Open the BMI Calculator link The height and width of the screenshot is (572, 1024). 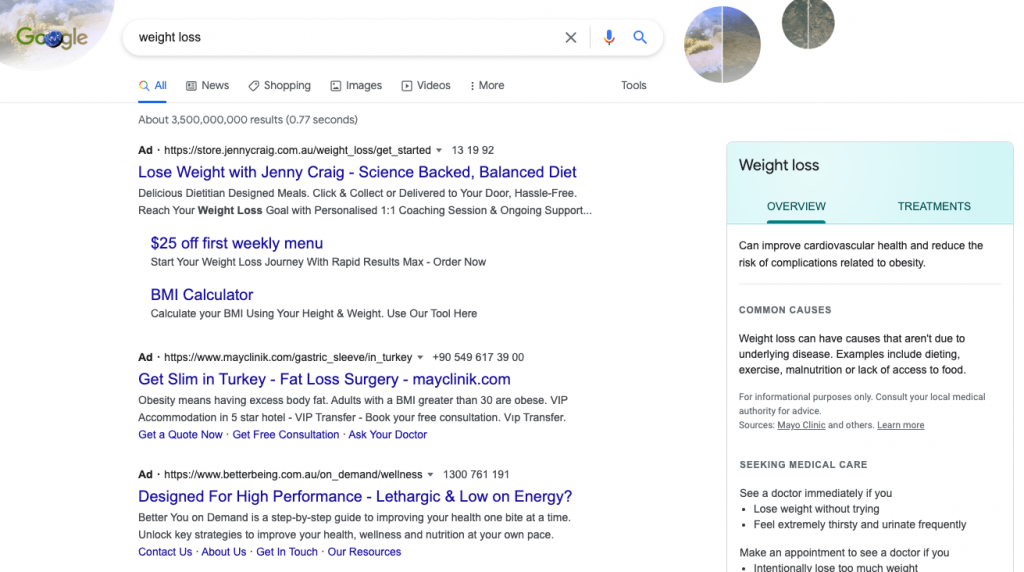pos(202,294)
